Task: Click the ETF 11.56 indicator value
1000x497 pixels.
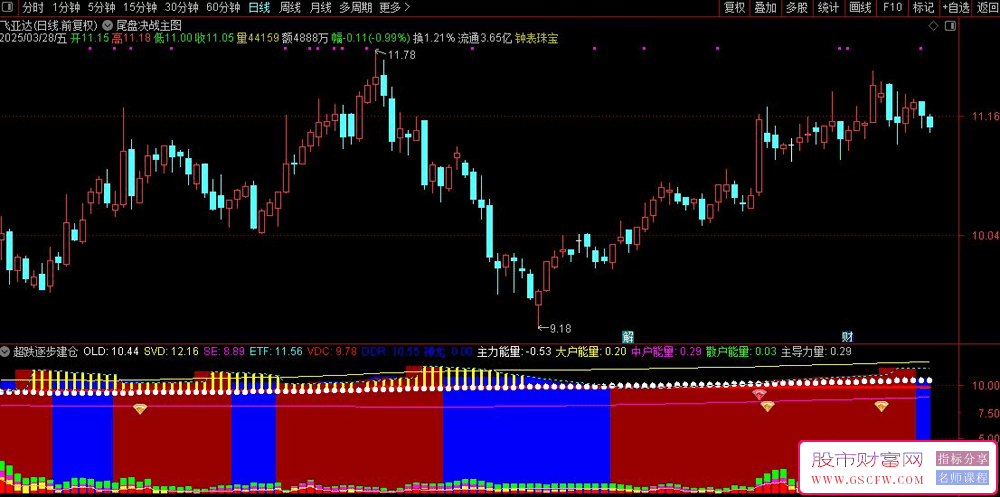Action: [276, 352]
